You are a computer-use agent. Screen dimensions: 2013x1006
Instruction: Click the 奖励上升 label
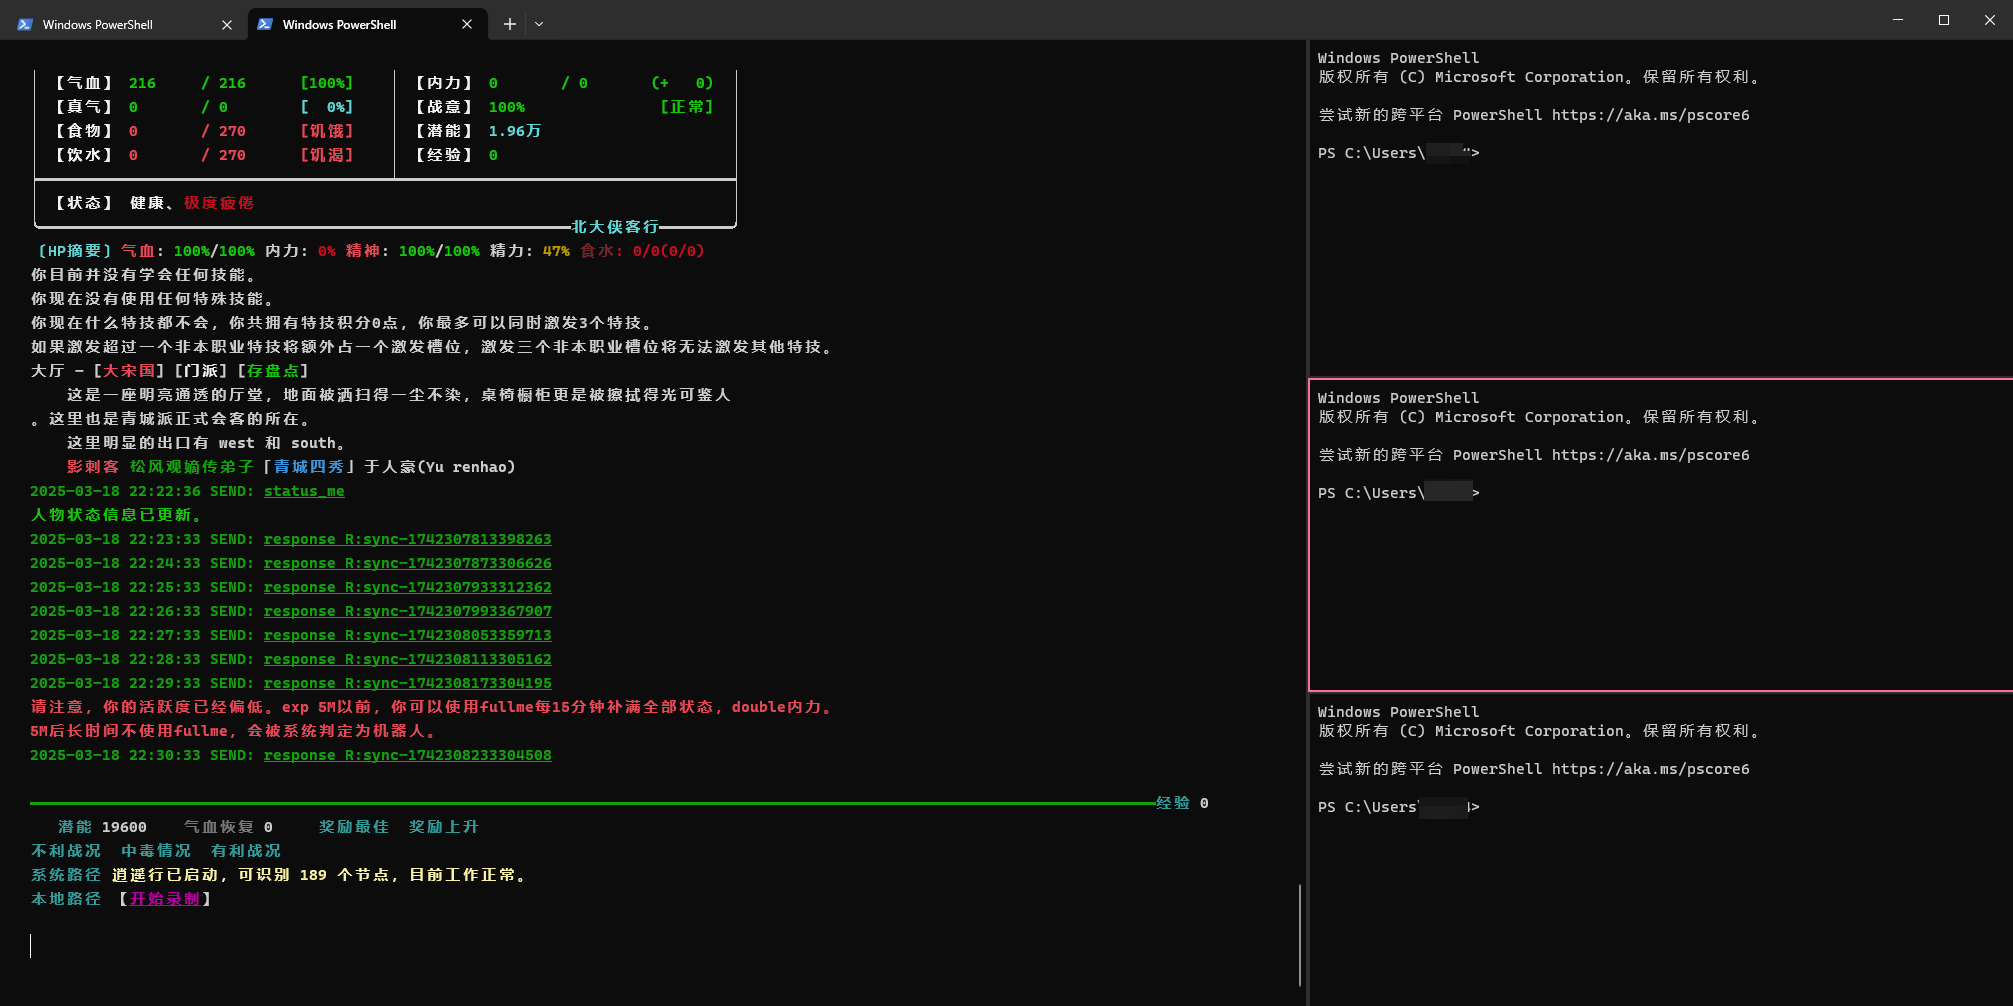coord(444,827)
